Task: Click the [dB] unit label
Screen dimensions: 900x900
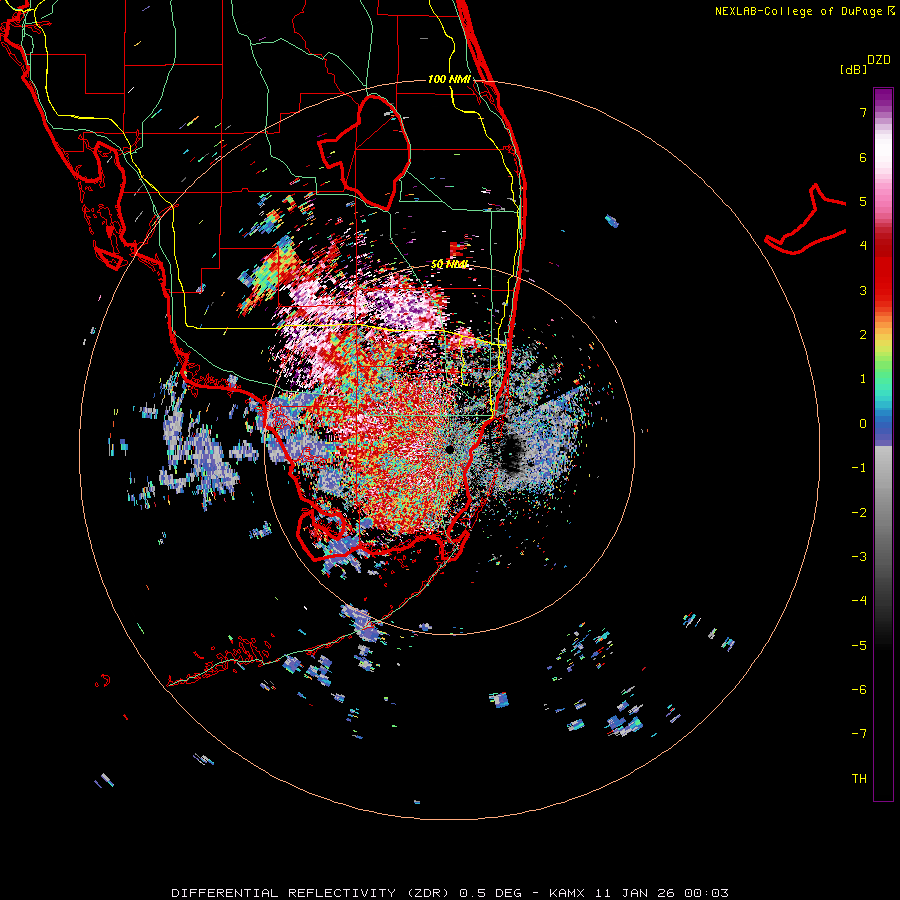Action: click(x=854, y=69)
